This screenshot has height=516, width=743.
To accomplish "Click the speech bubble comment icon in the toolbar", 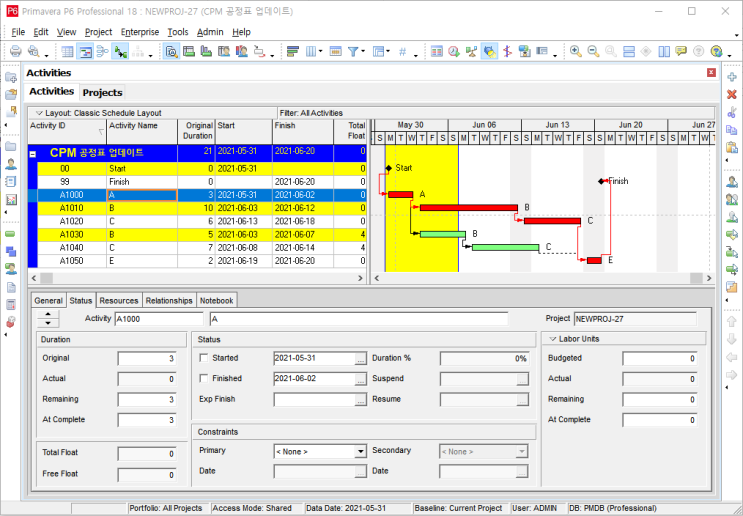I will (x=681, y=51).
